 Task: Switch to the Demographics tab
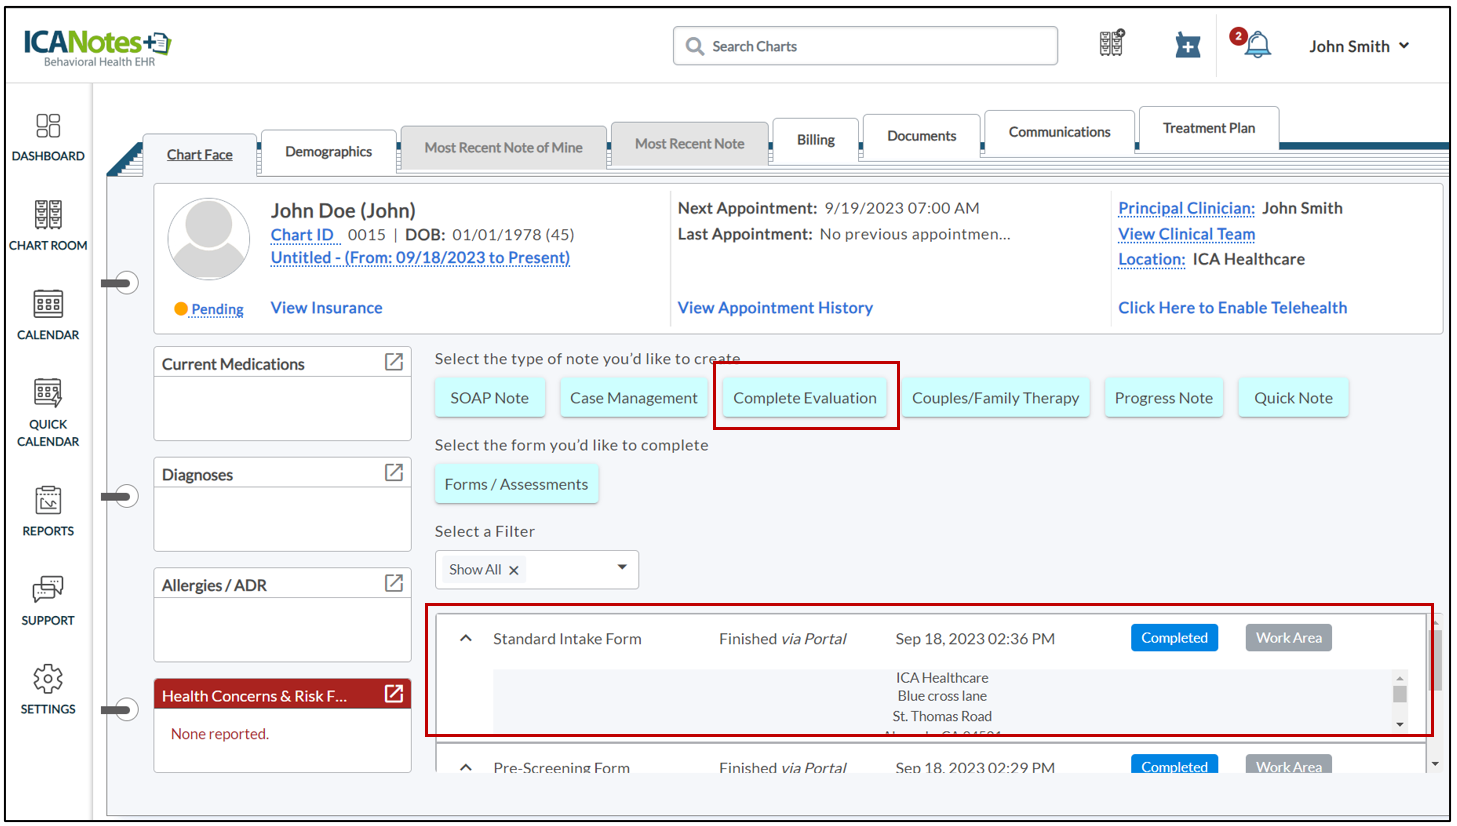pos(328,151)
